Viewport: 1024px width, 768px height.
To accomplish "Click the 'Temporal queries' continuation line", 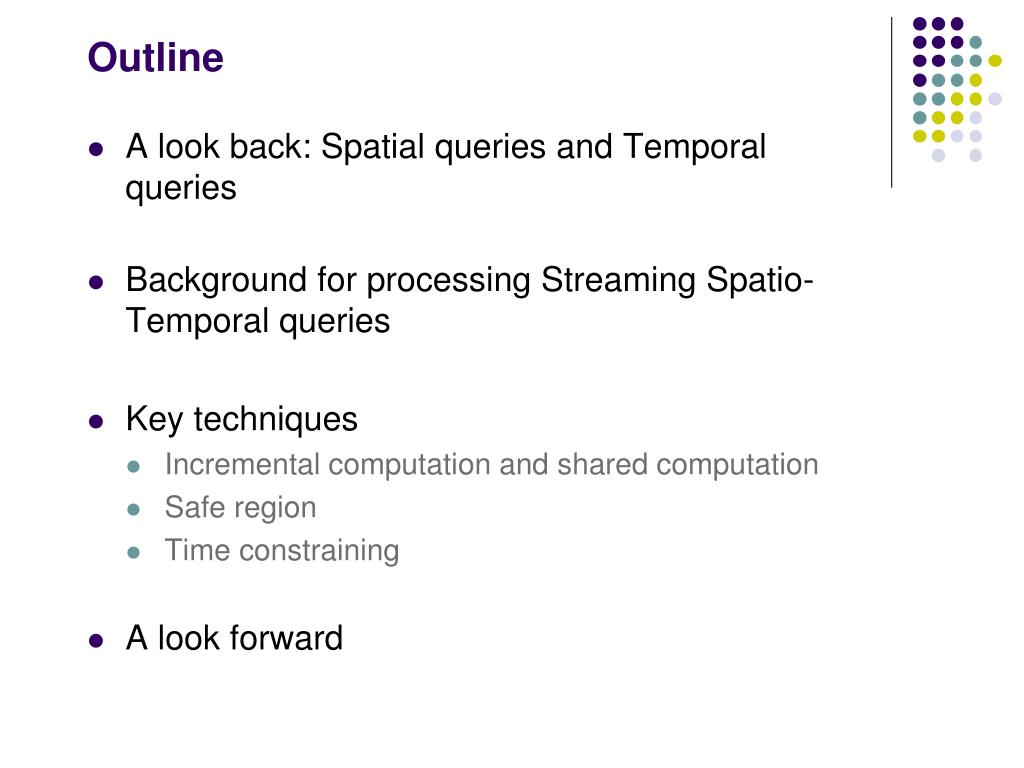I will click(x=258, y=321).
